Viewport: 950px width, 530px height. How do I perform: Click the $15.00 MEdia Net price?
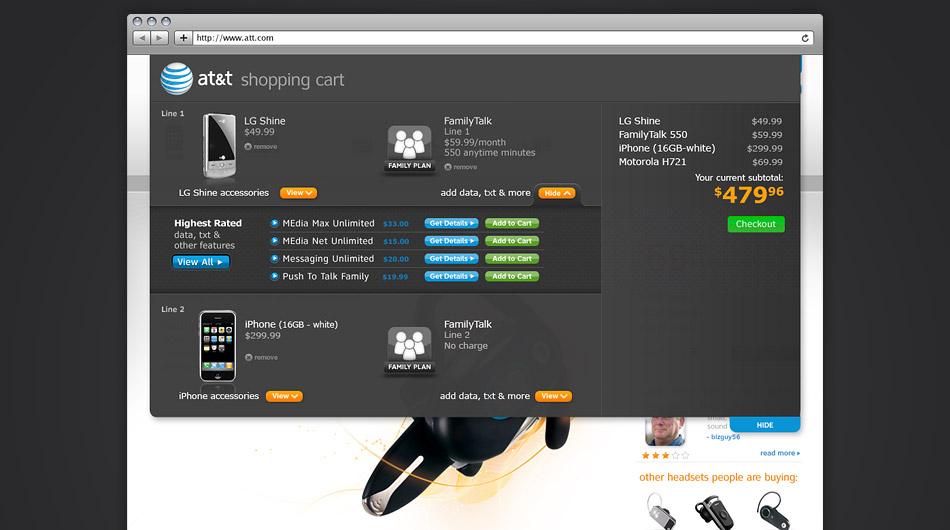pos(396,241)
